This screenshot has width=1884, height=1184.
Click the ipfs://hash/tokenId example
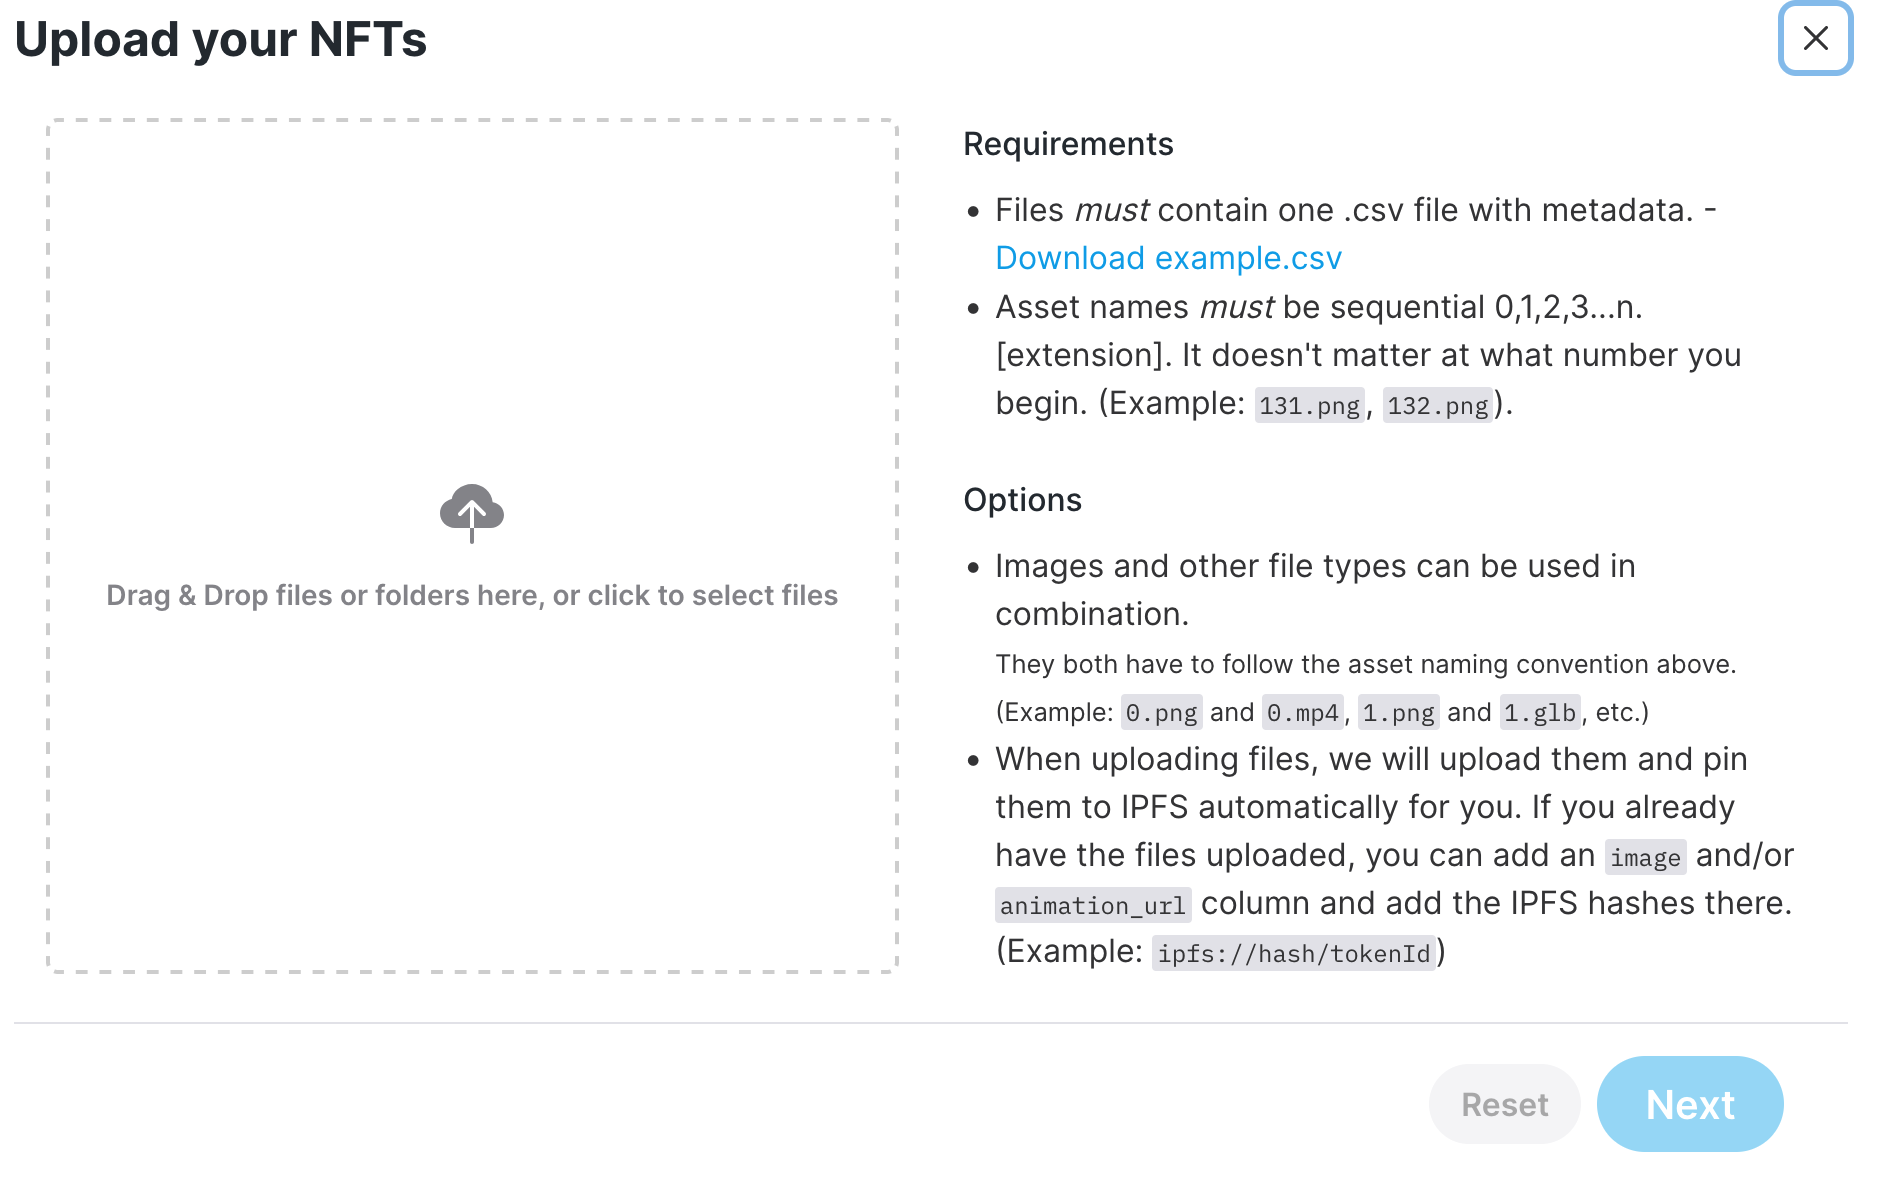1294,953
